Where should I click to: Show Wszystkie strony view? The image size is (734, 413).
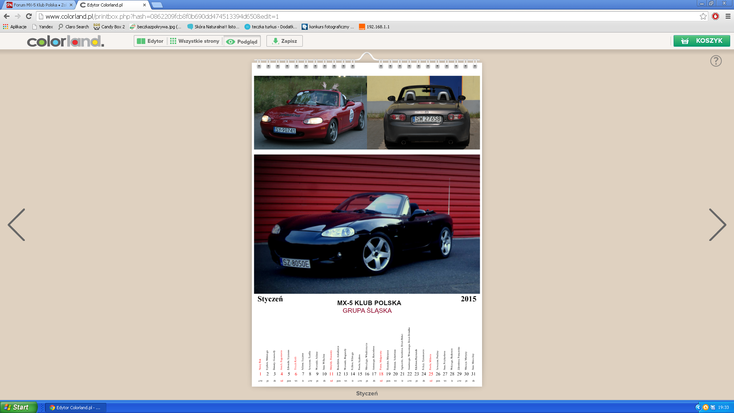194,41
